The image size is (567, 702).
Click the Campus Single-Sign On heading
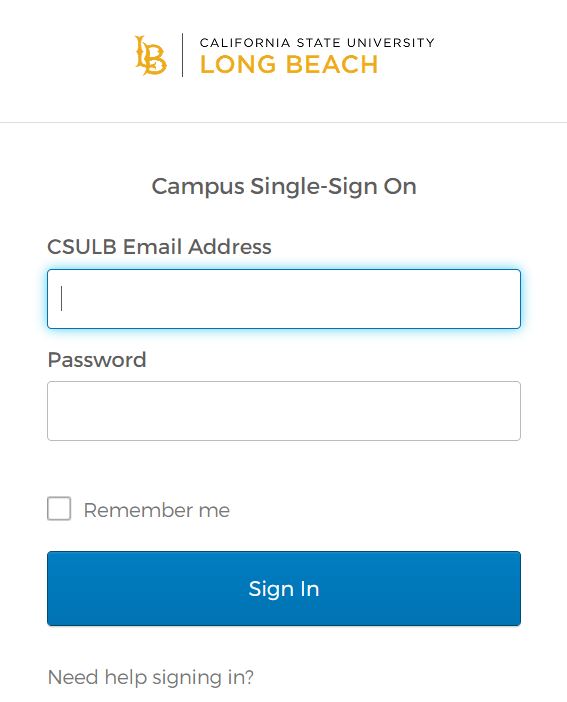coord(284,186)
